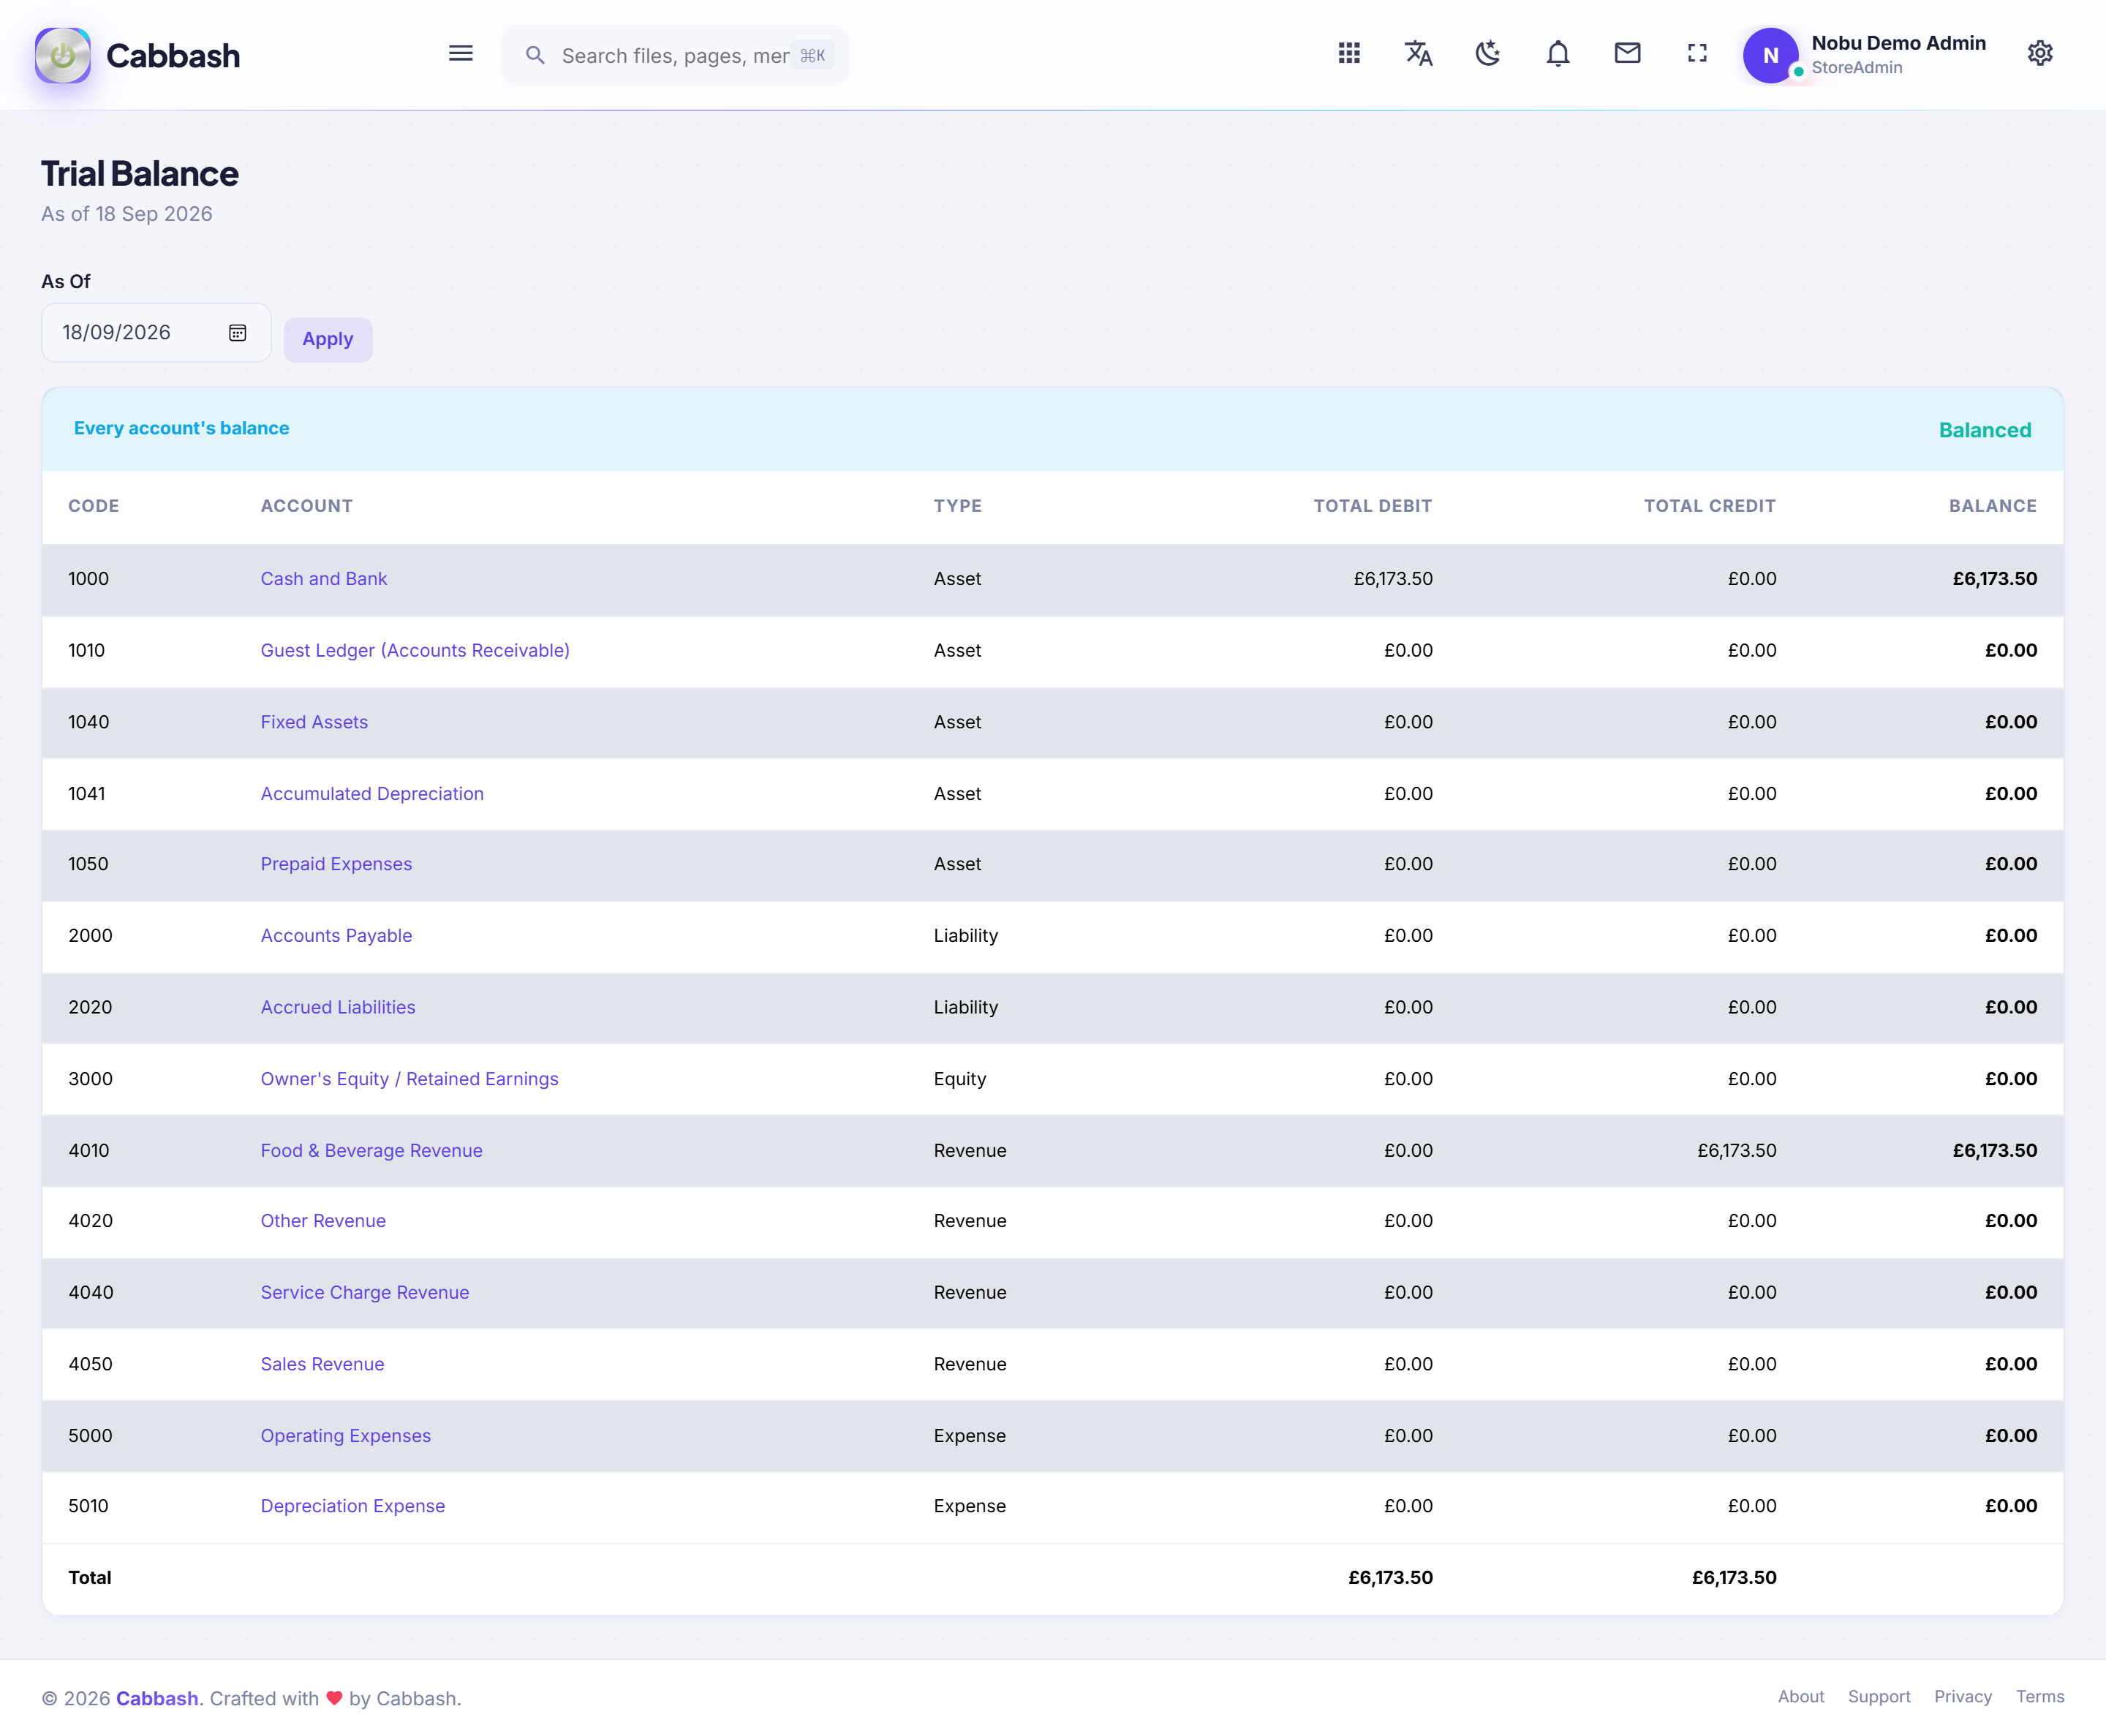Image resolution: width=2106 pixels, height=1736 pixels.
Task: Open the Prepaid Expenses account
Action: tap(336, 864)
